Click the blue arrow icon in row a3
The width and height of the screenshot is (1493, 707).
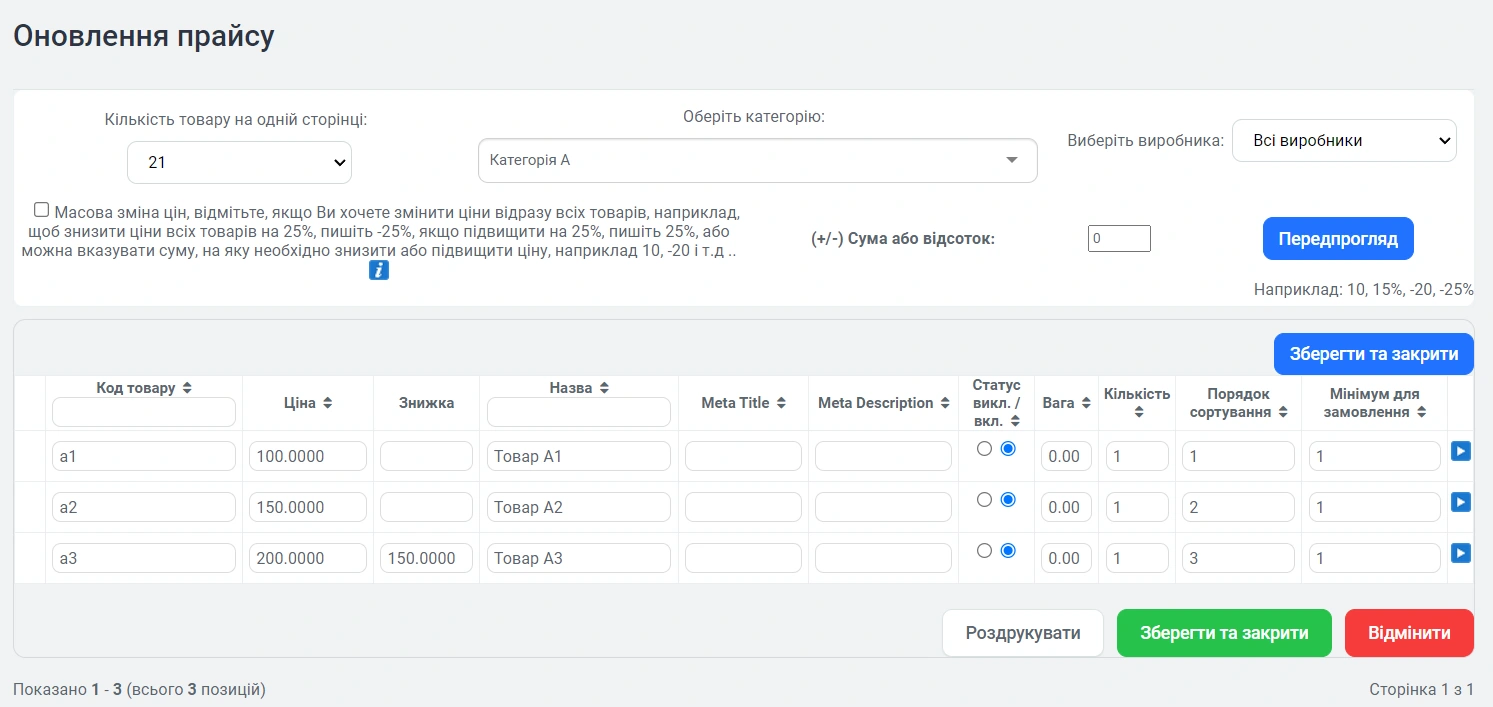[x=1460, y=553]
